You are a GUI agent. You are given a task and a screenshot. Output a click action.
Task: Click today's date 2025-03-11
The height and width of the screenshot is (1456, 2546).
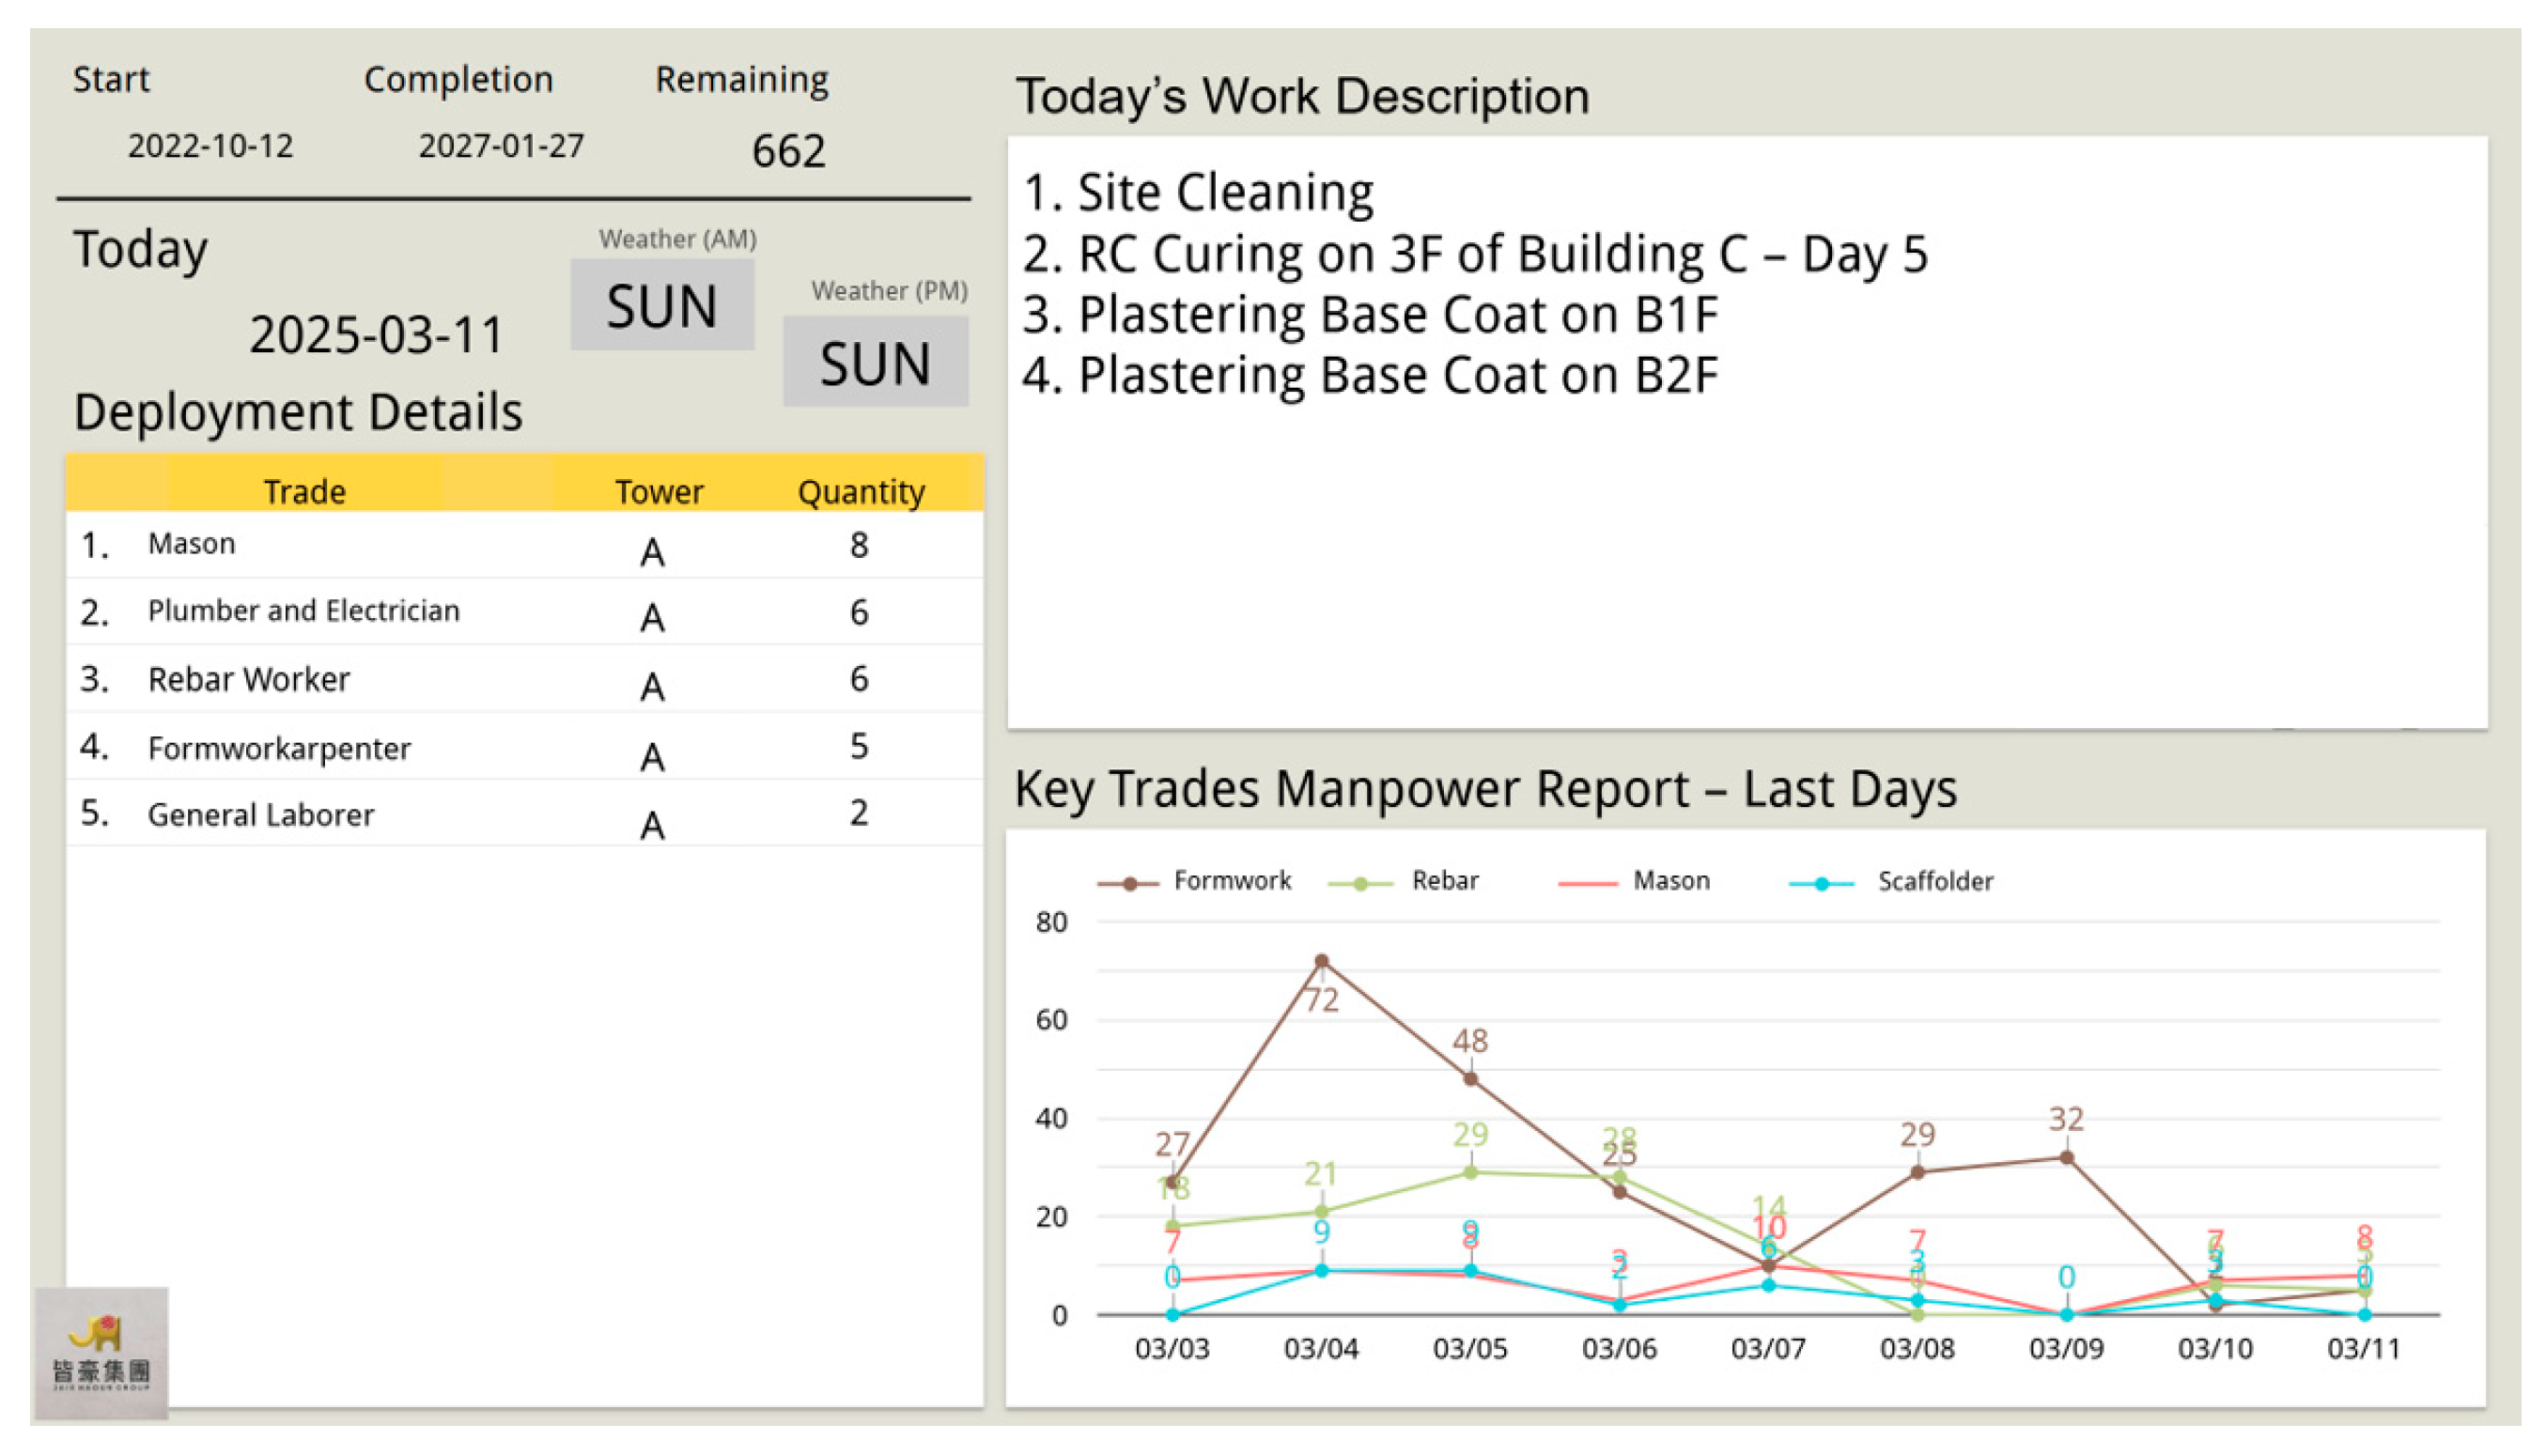(376, 334)
